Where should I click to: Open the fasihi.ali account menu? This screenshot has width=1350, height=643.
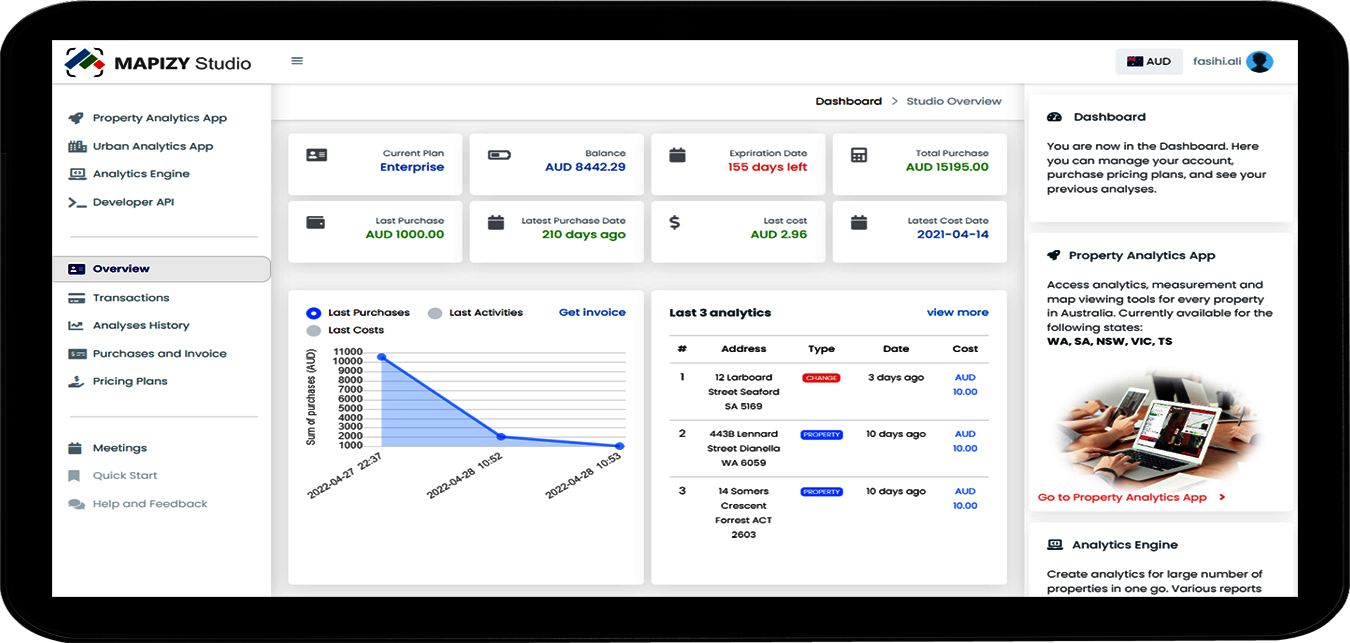coord(1233,62)
